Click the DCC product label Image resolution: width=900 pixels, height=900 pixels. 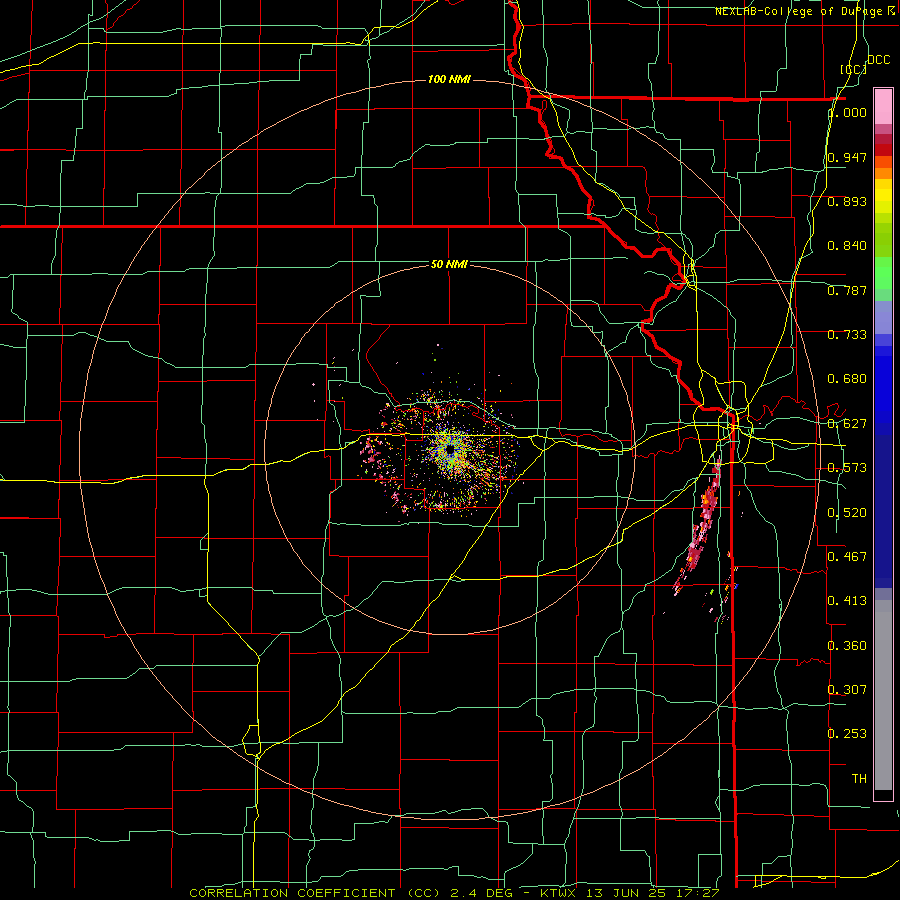878,60
